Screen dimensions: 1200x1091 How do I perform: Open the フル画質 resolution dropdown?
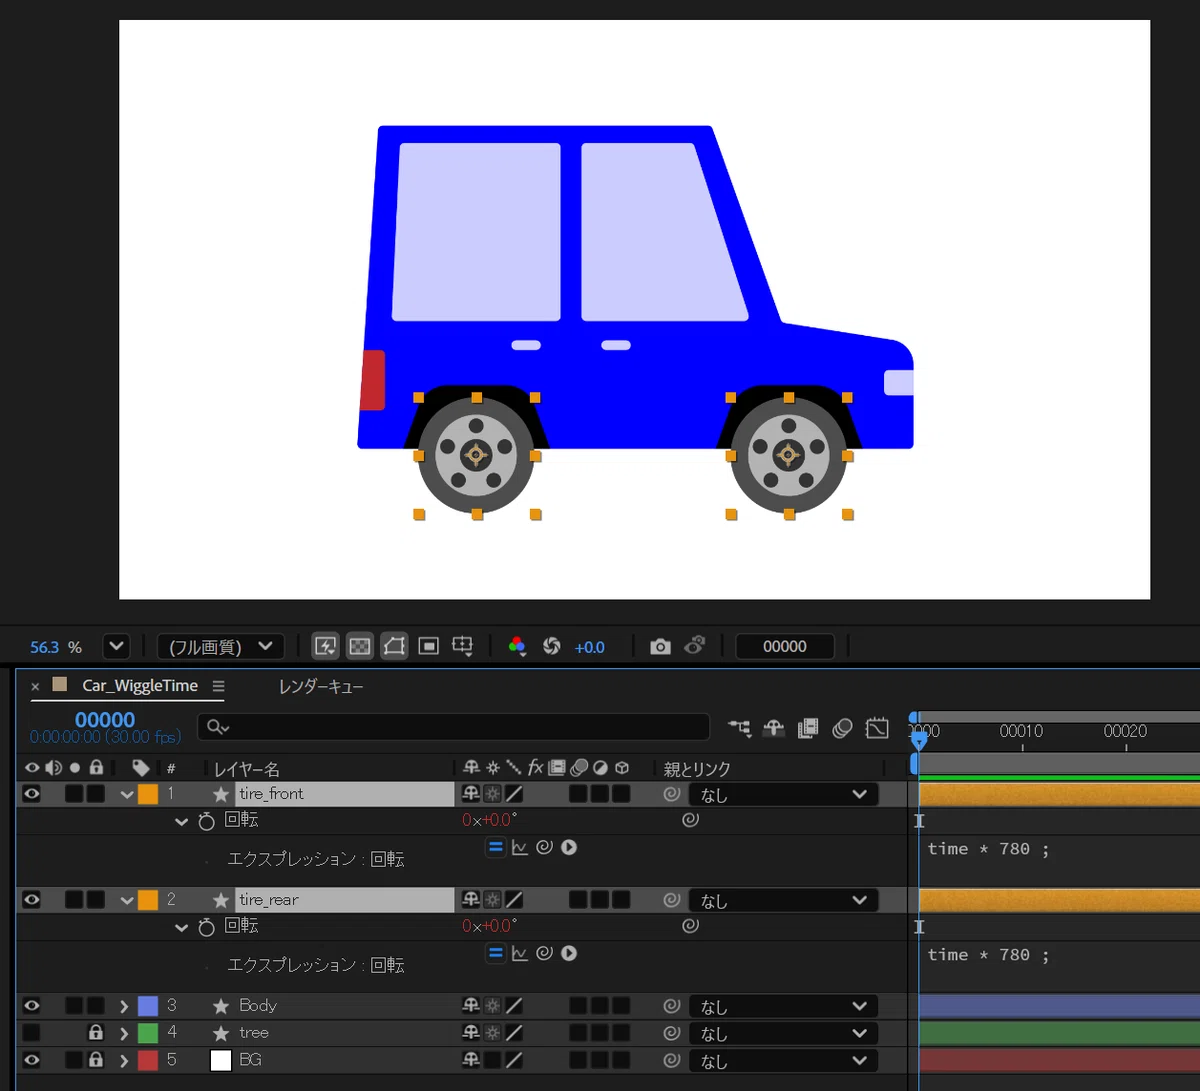pos(221,646)
